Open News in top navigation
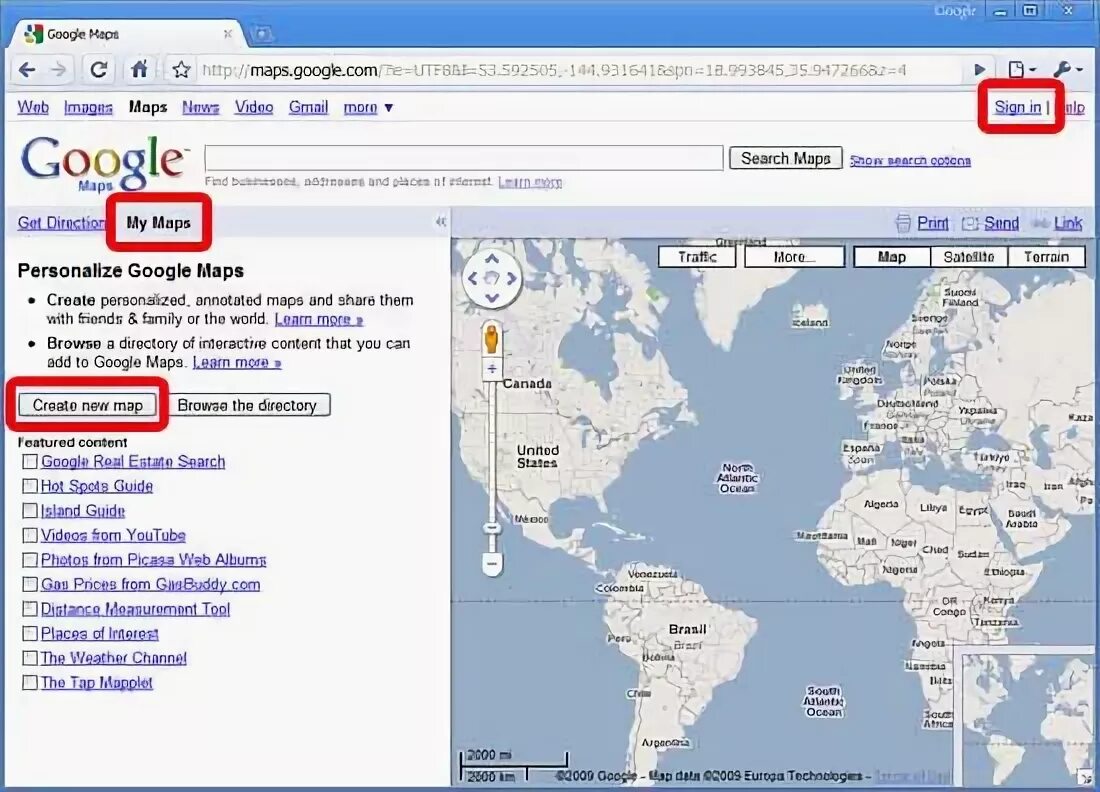1100x792 pixels. pyautogui.click(x=201, y=107)
